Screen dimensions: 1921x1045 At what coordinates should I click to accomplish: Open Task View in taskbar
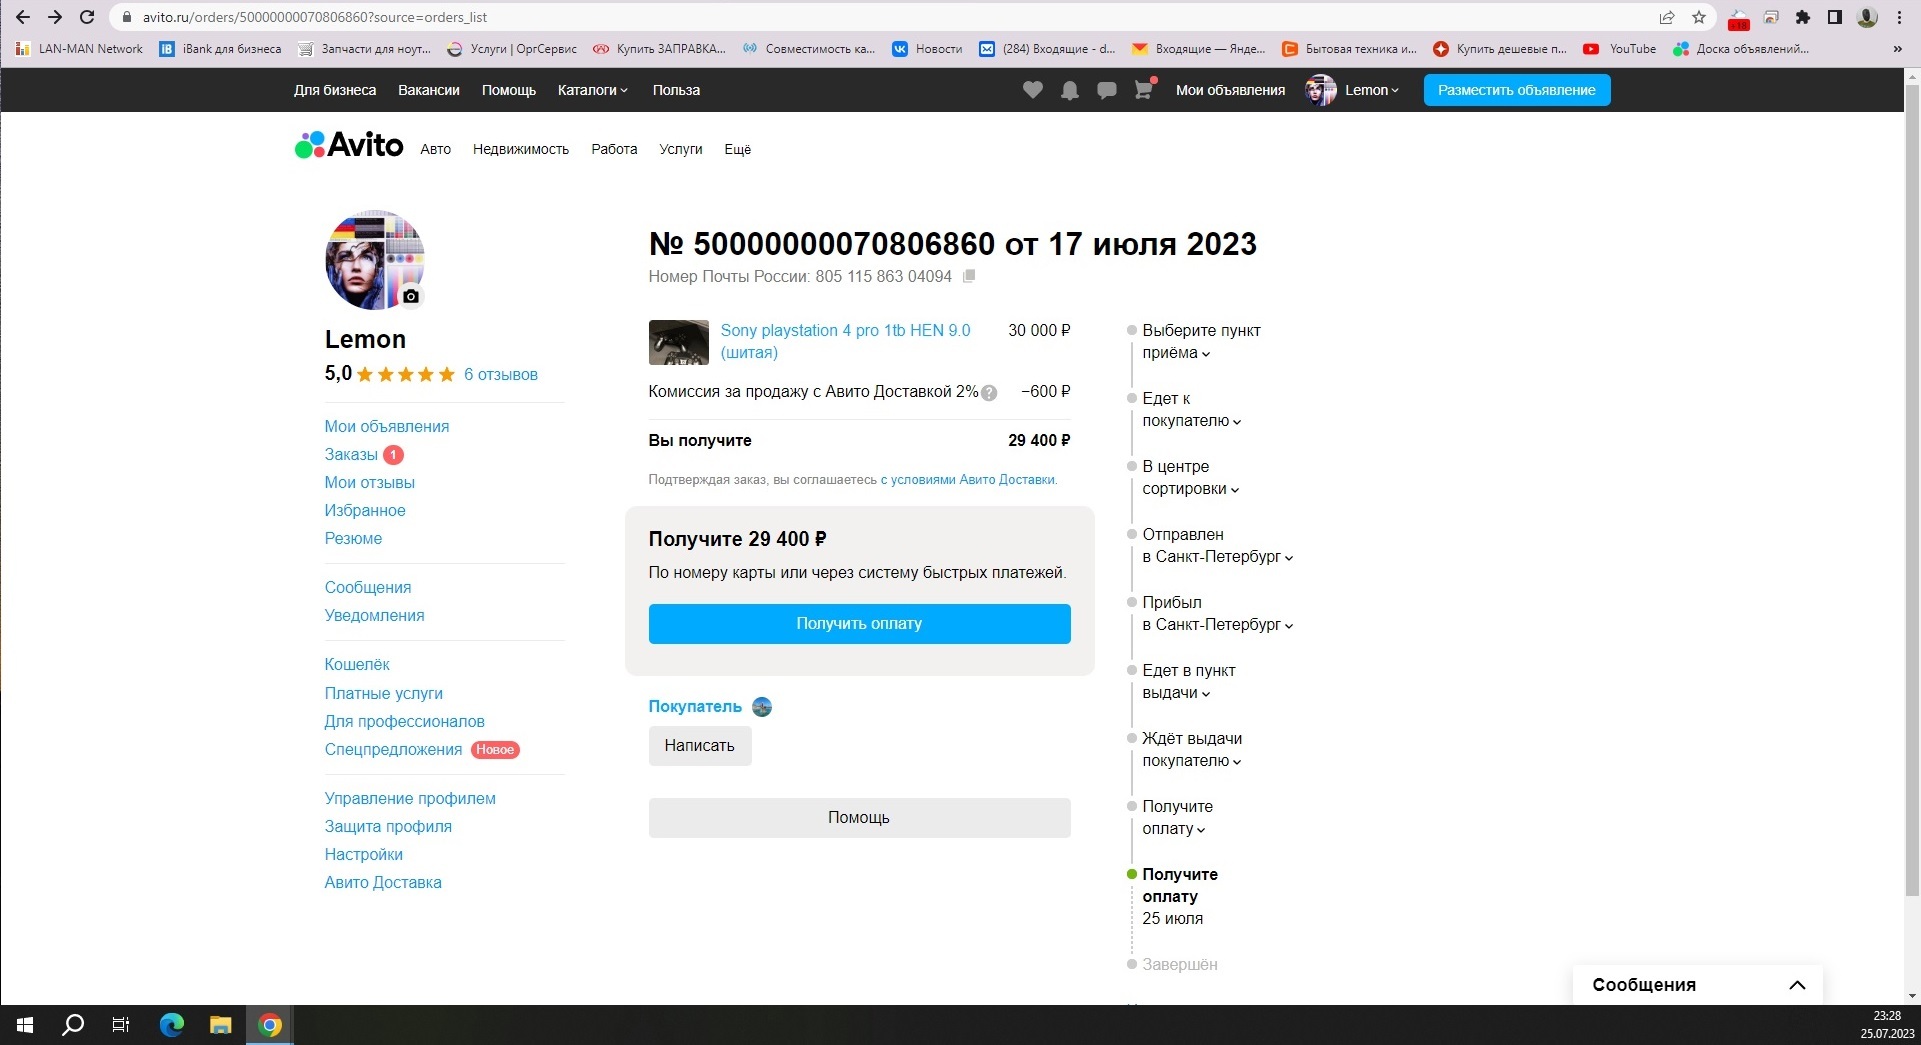click(x=121, y=1025)
